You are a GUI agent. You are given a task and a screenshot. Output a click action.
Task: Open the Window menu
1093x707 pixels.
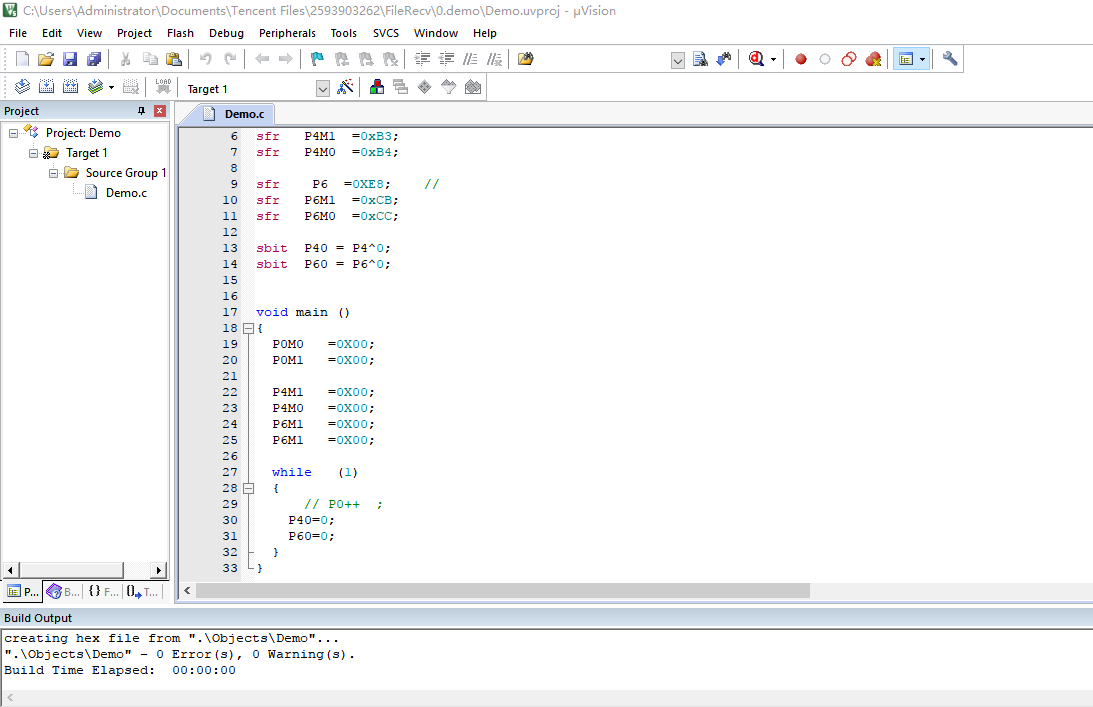click(x=436, y=33)
